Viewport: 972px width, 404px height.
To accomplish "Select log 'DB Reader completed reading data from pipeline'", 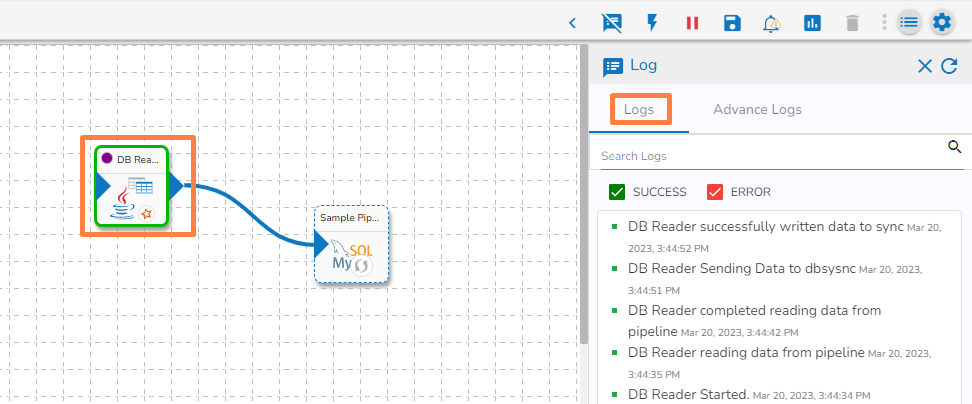I will (x=754, y=320).
